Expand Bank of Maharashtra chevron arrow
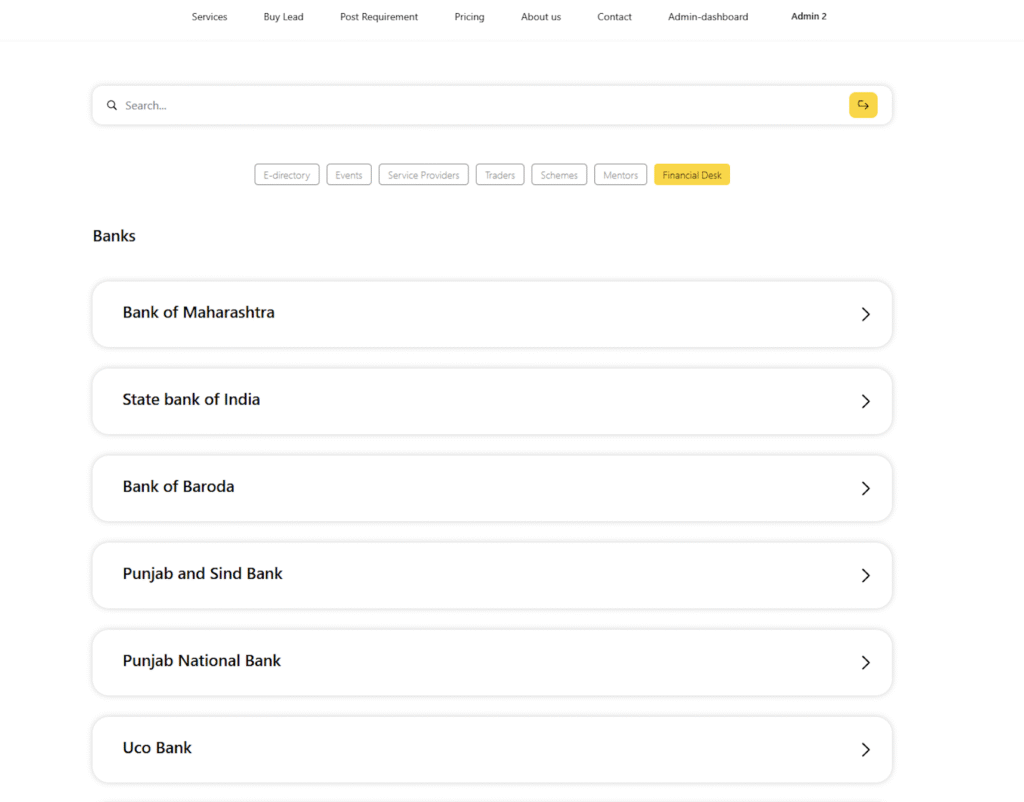 click(865, 314)
